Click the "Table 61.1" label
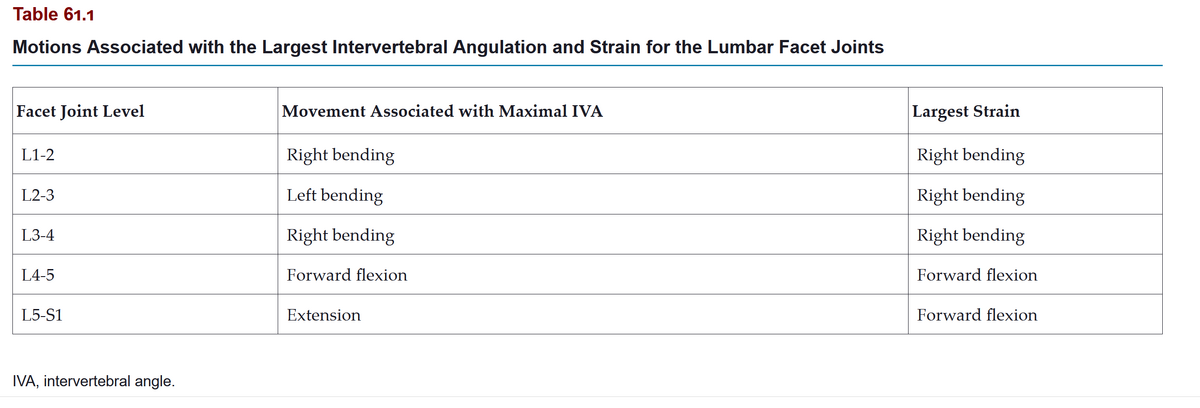 tap(61, 15)
